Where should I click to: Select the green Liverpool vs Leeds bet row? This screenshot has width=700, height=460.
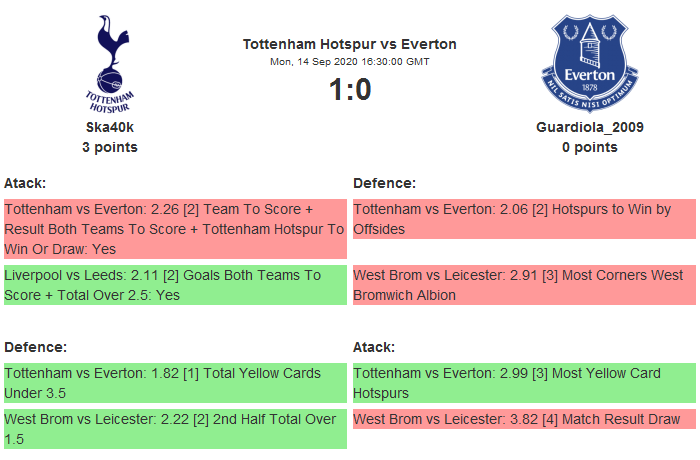[174, 285]
